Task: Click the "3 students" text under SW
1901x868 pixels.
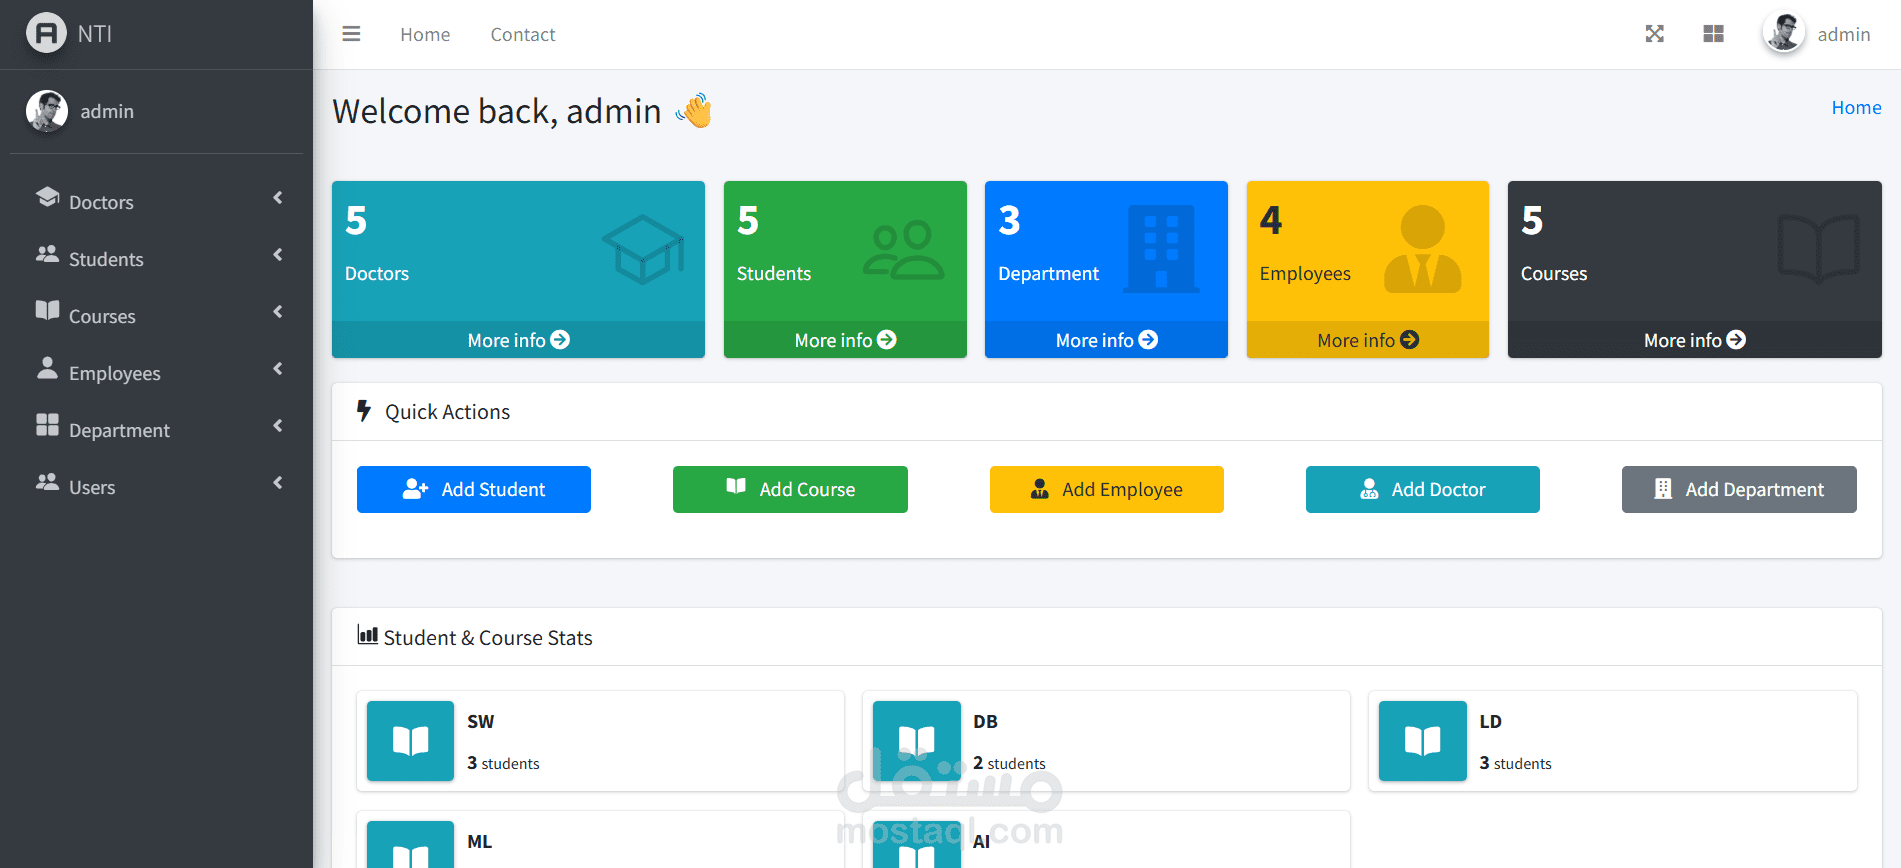Action: point(503,763)
